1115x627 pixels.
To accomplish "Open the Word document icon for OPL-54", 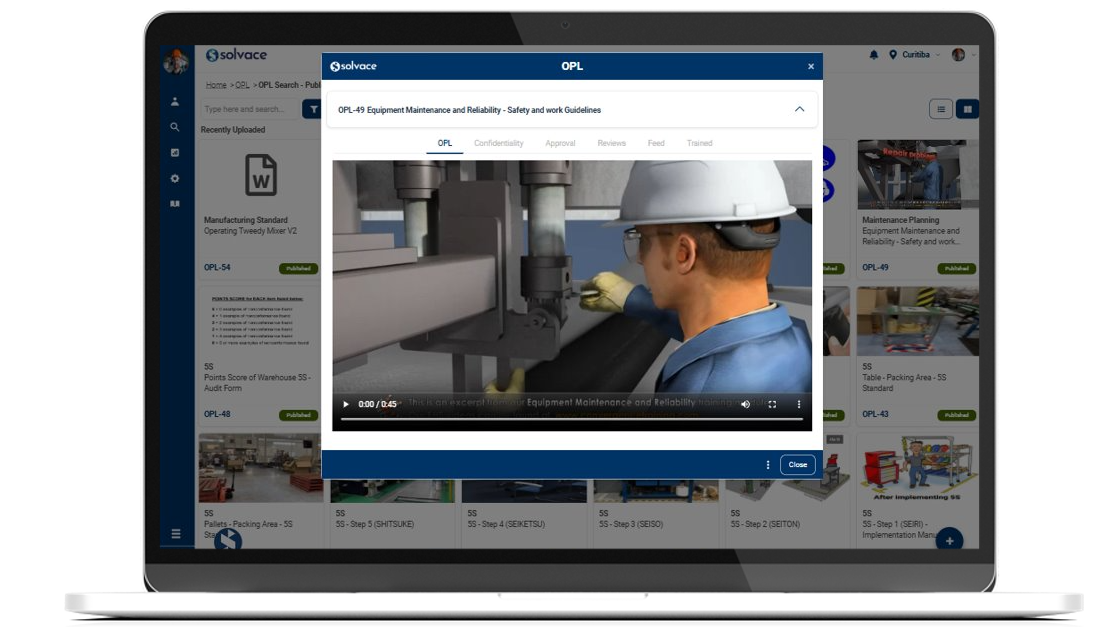I will [261, 175].
